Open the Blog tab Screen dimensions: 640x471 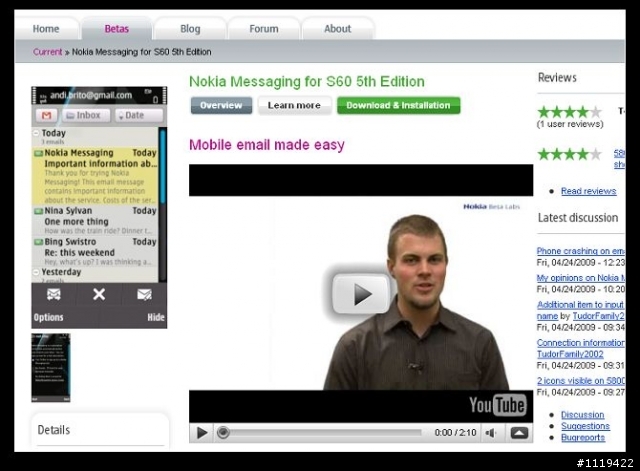tap(190, 29)
